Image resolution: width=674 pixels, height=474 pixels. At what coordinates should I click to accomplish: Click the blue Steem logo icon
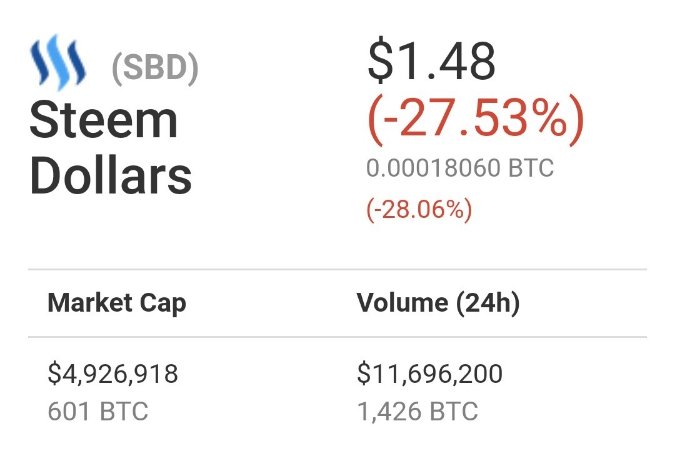pyautogui.click(x=60, y=66)
